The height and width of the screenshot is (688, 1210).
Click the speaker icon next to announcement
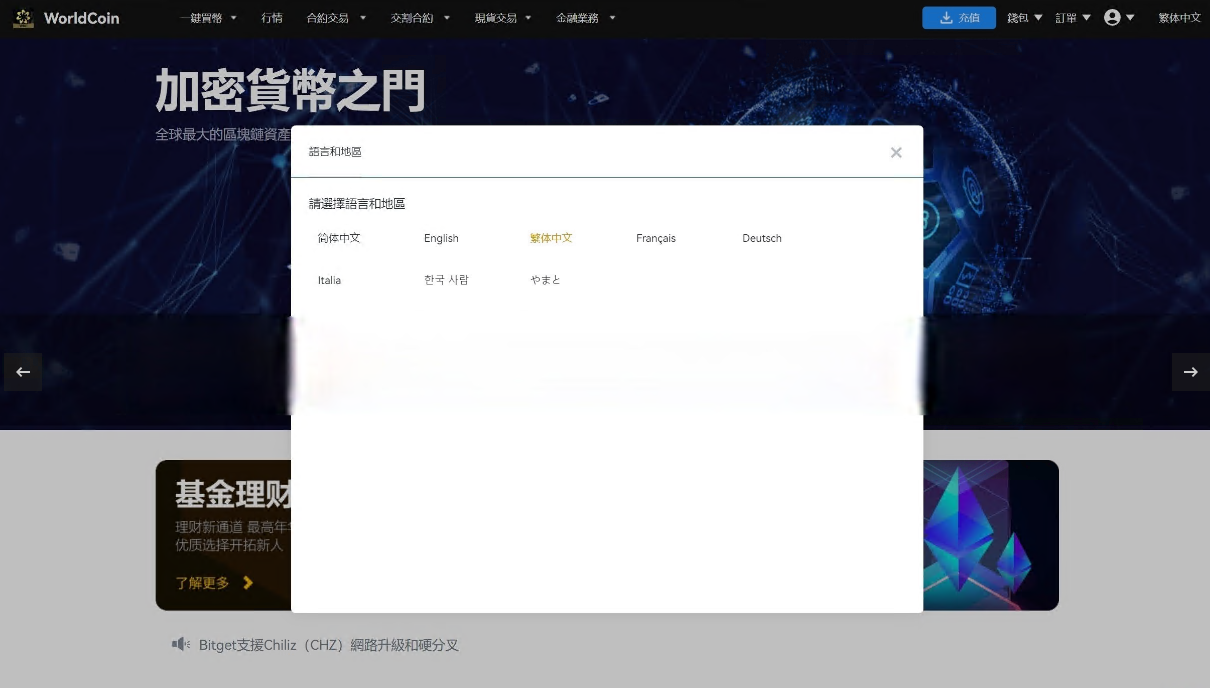[181, 644]
